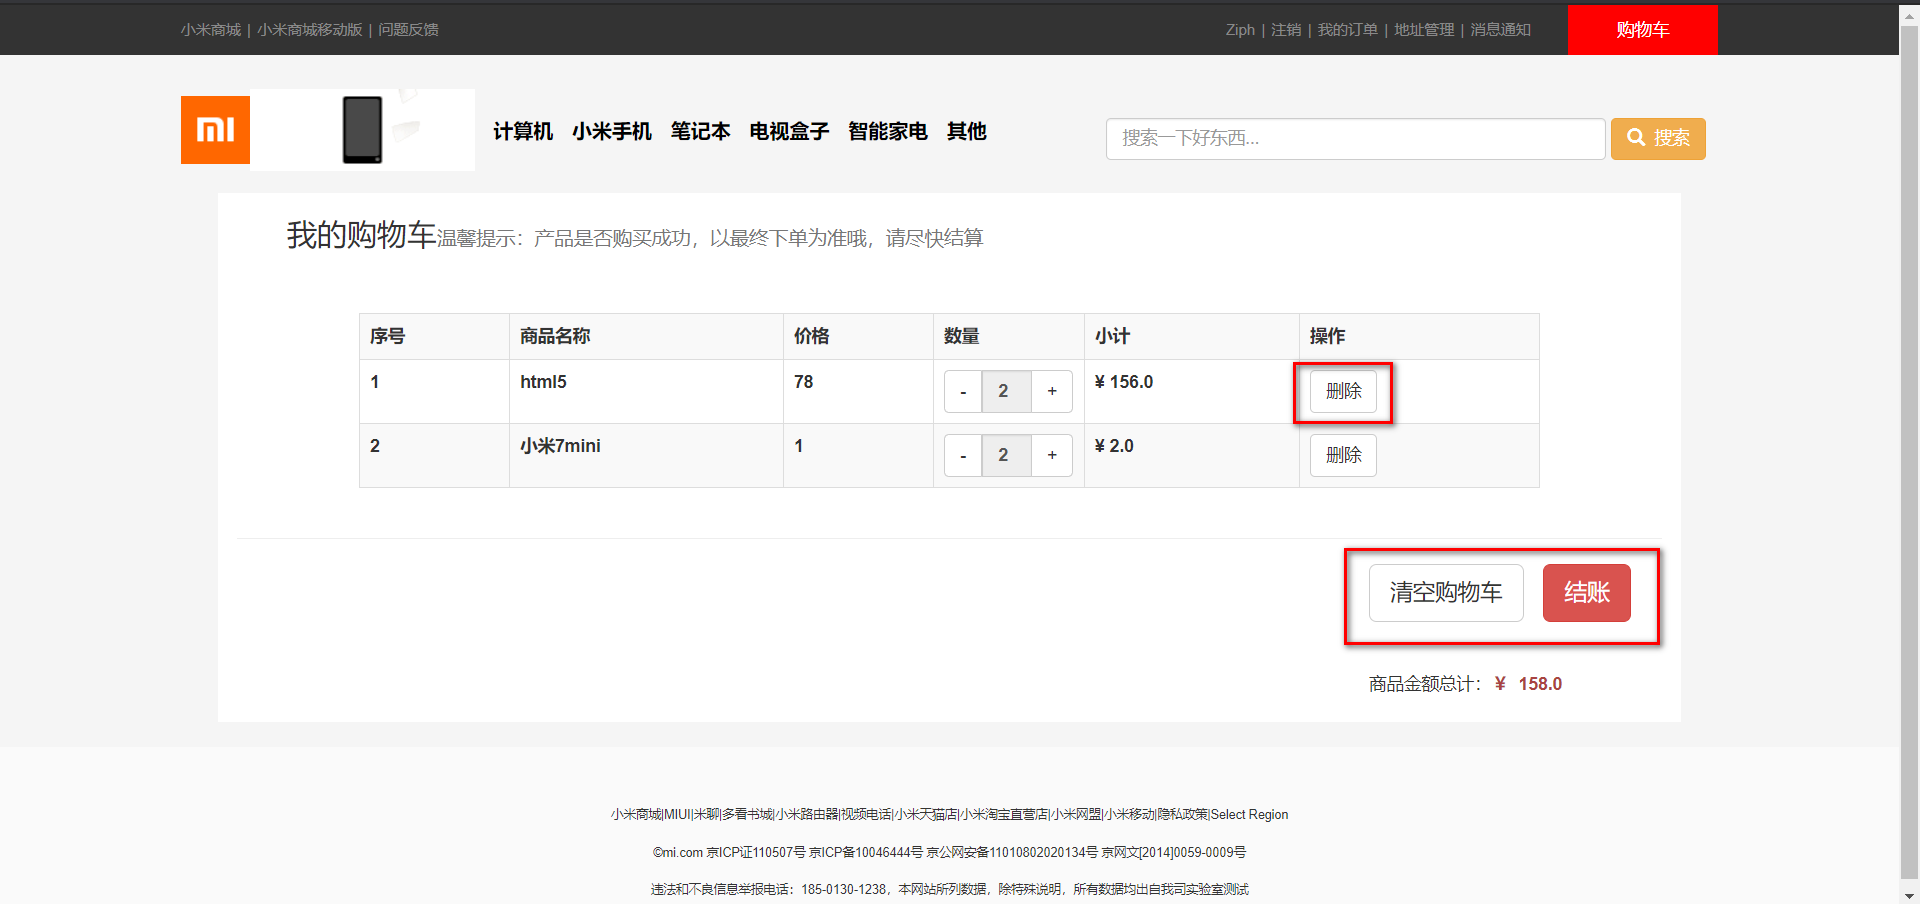Select the 笔记本 category
1920x904 pixels.
click(x=700, y=131)
